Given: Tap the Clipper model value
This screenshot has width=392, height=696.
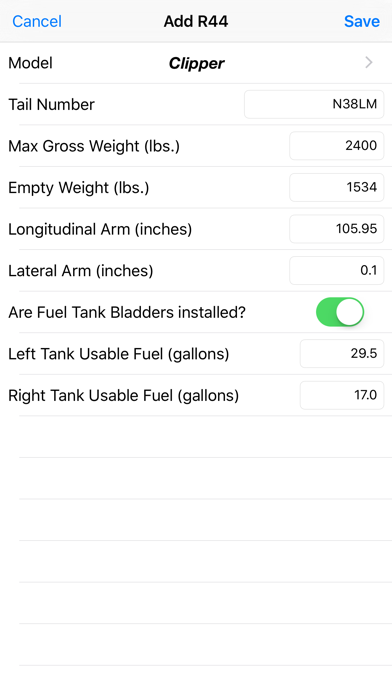Looking at the screenshot, I should click(196, 63).
